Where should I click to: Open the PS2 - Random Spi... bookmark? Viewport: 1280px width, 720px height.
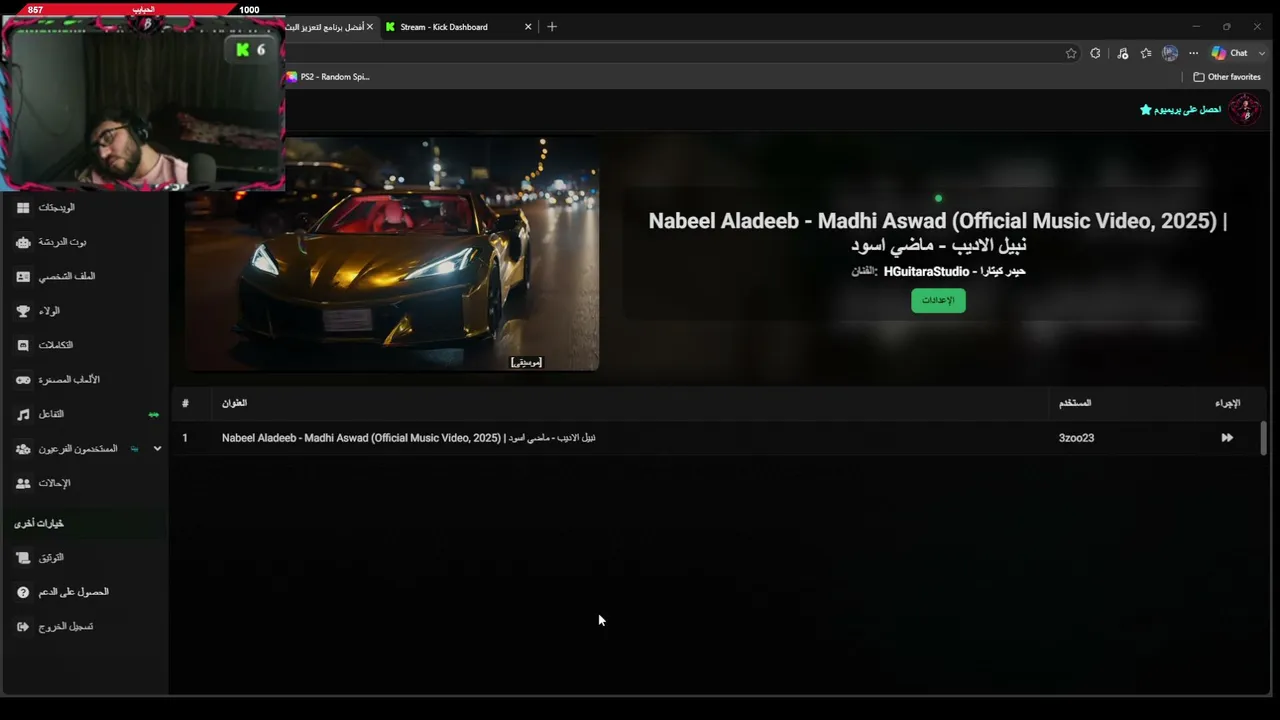pos(328,77)
